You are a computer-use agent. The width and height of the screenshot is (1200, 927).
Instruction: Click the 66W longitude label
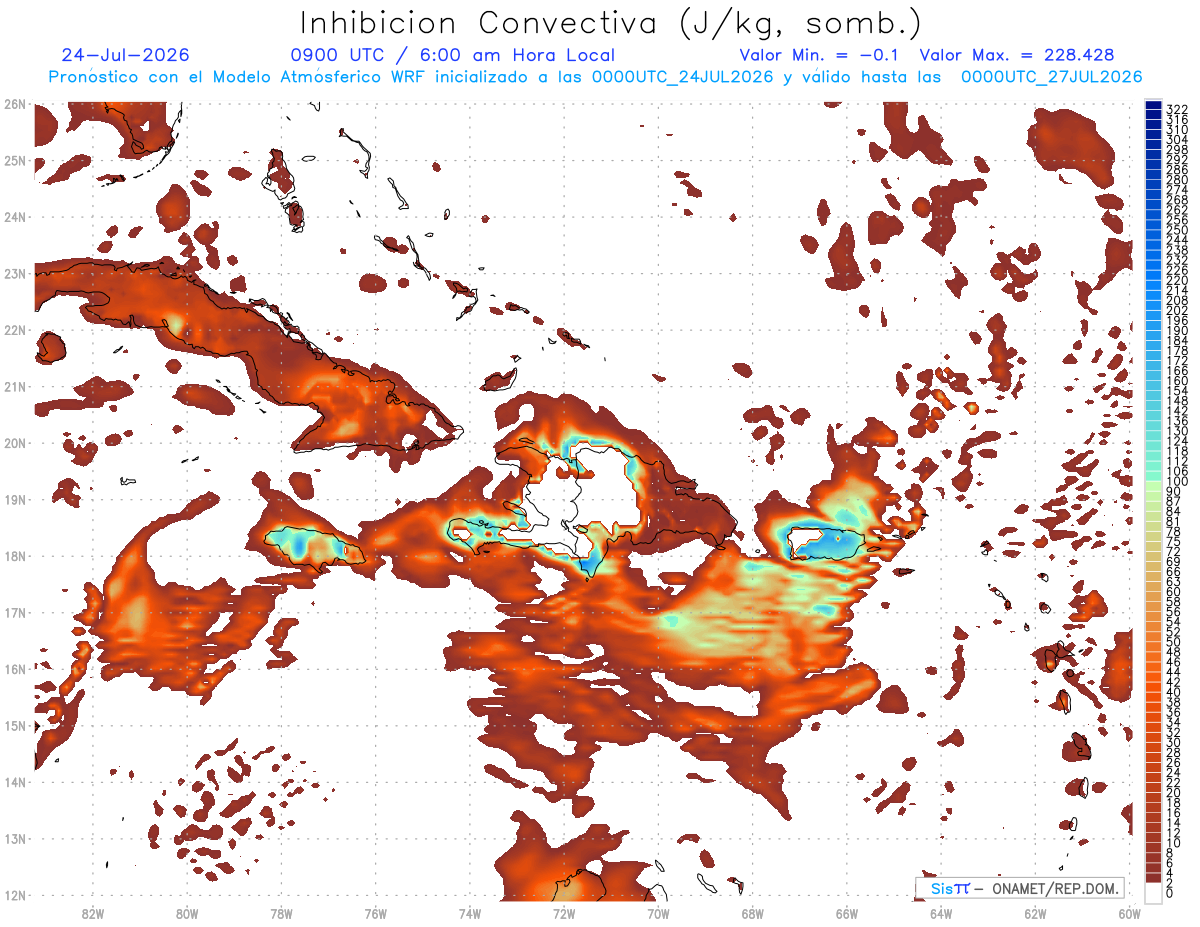[x=846, y=913]
